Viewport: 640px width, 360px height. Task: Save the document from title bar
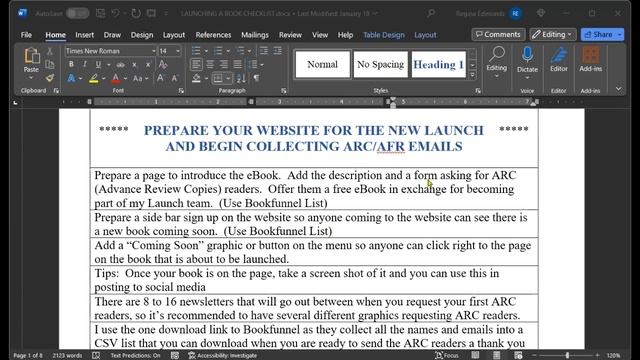100,13
